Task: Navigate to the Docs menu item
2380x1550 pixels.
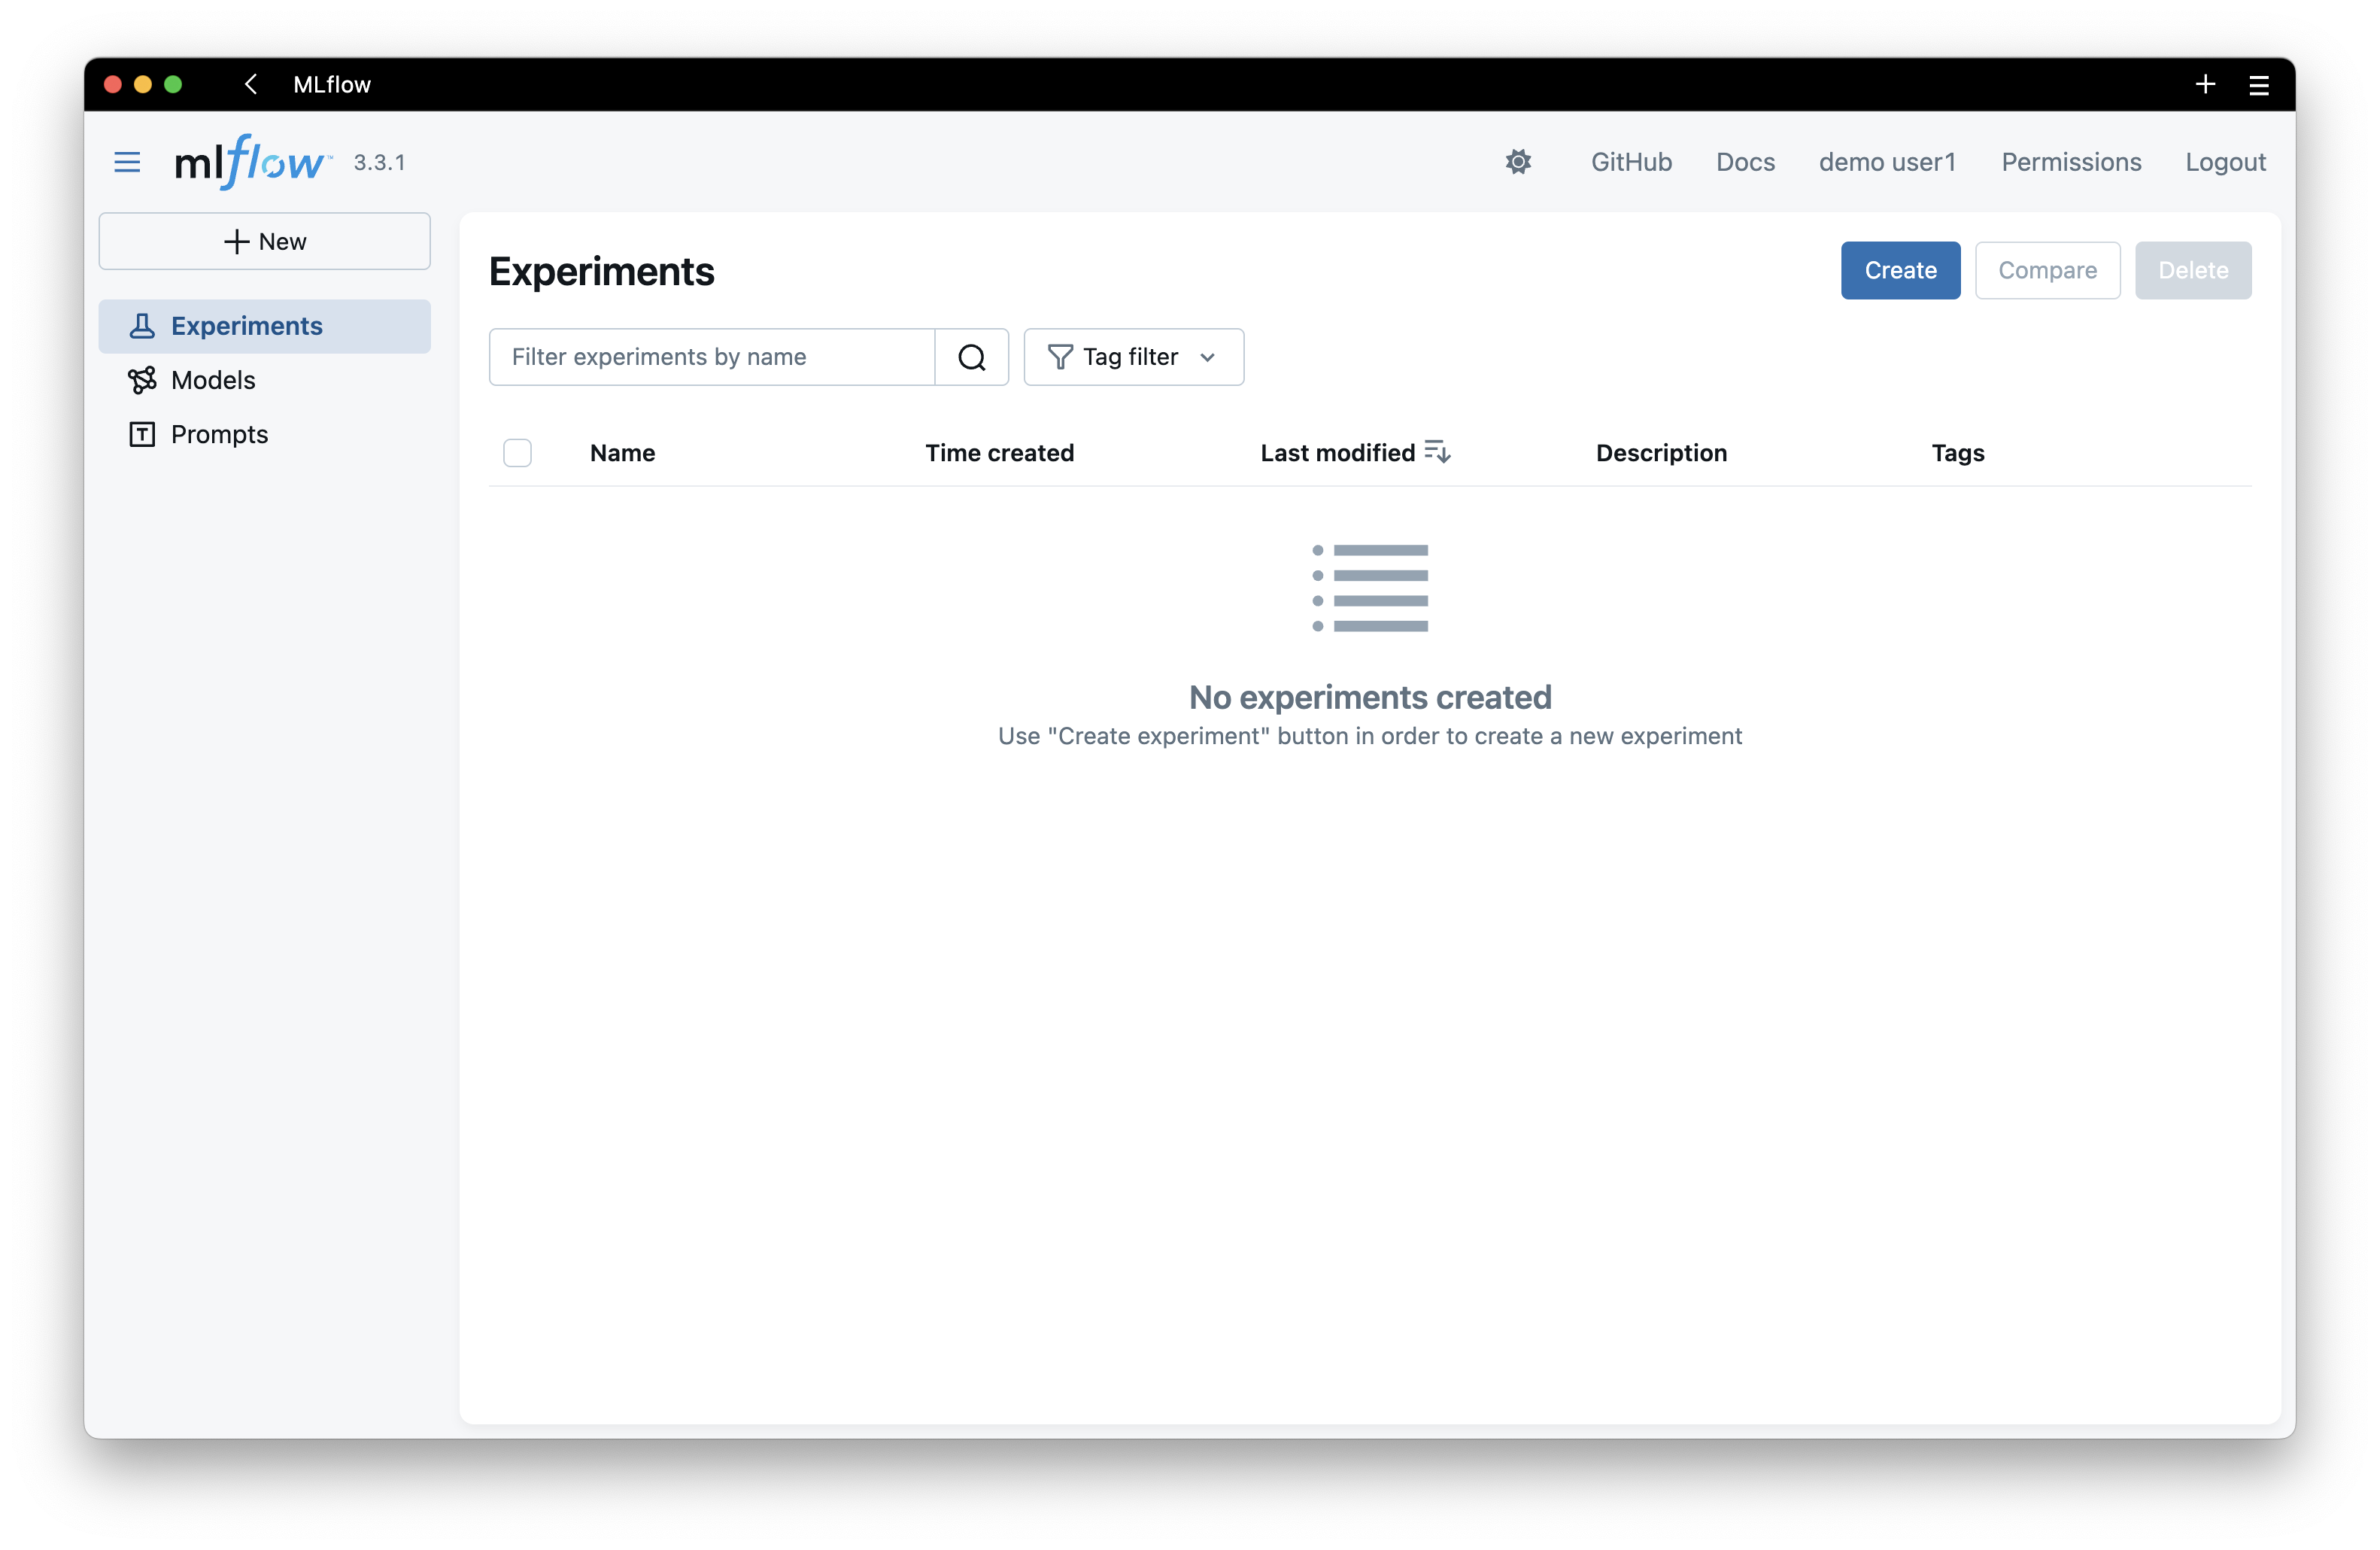Action: pyautogui.click(x=1745, y=161)
